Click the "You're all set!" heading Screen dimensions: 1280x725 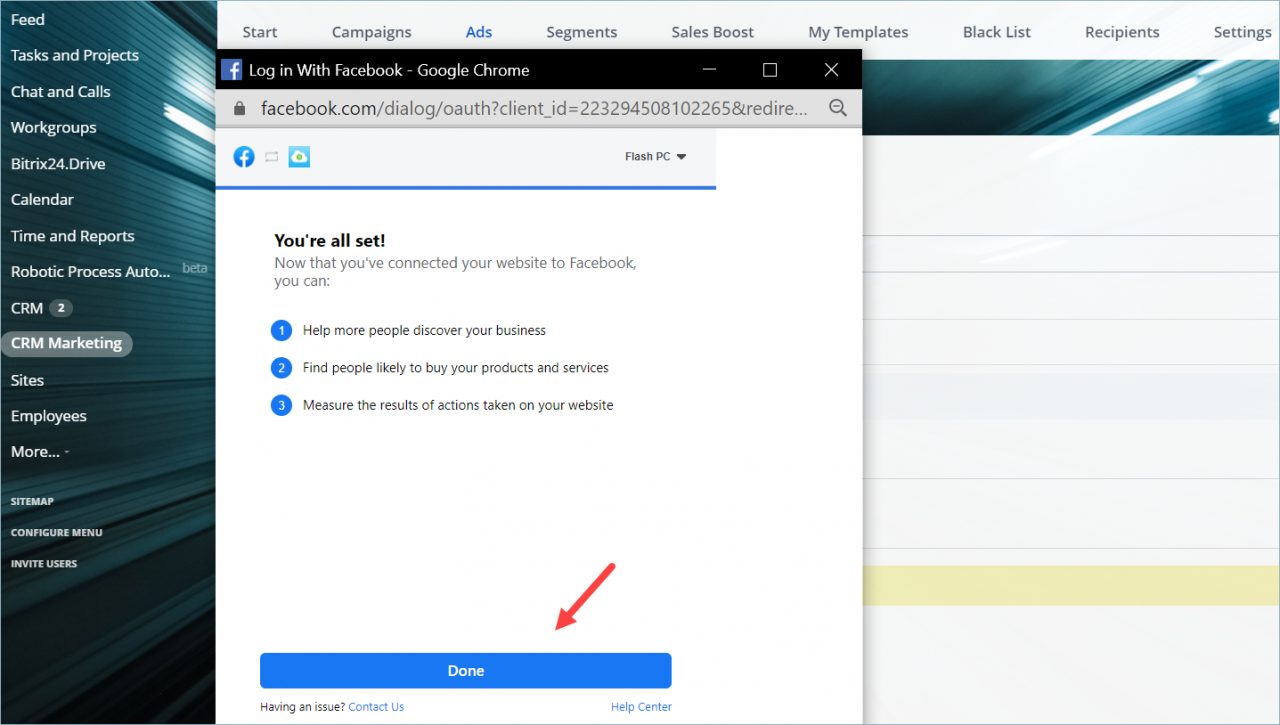[x=330, y=241]
